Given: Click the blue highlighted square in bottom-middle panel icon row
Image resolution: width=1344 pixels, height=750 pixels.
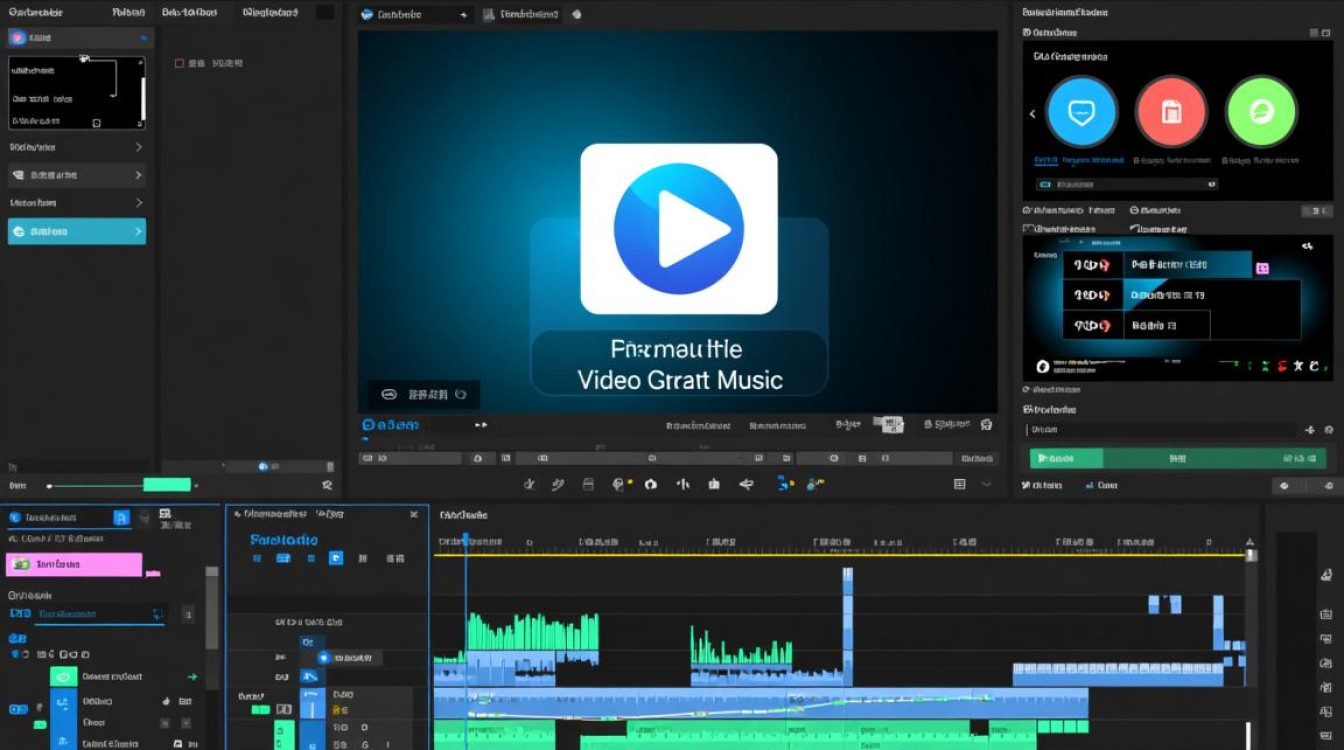Looking at the screenshot, I should (336, 558).
